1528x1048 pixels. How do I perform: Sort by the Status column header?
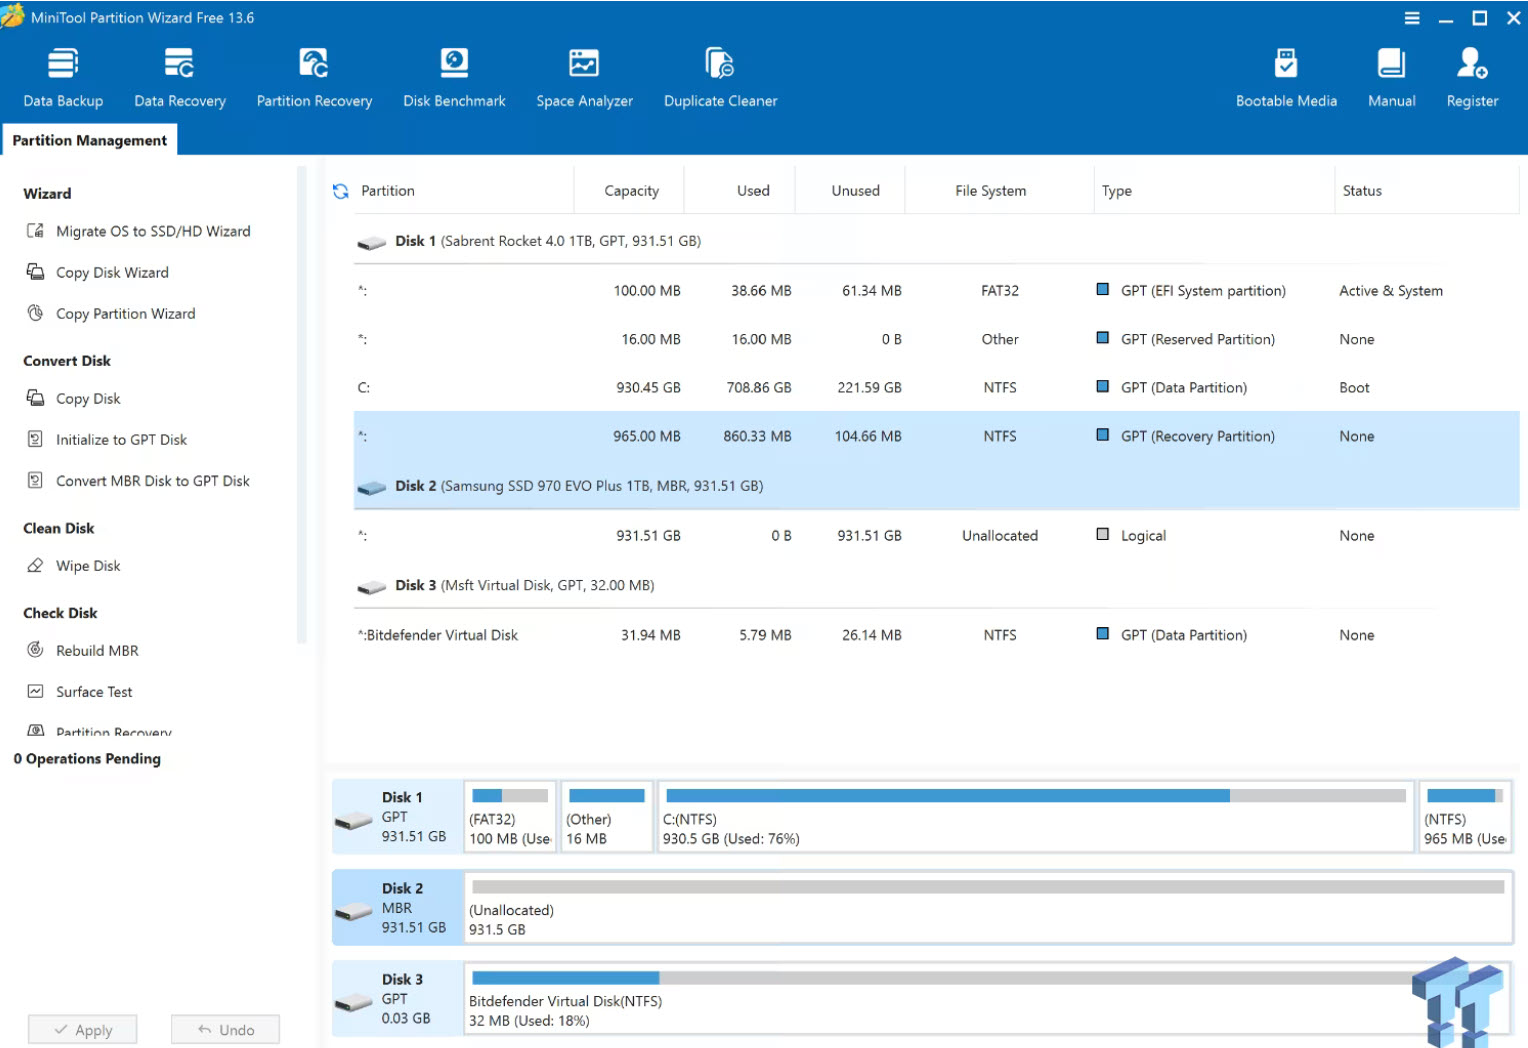[x=1362, y=191]
